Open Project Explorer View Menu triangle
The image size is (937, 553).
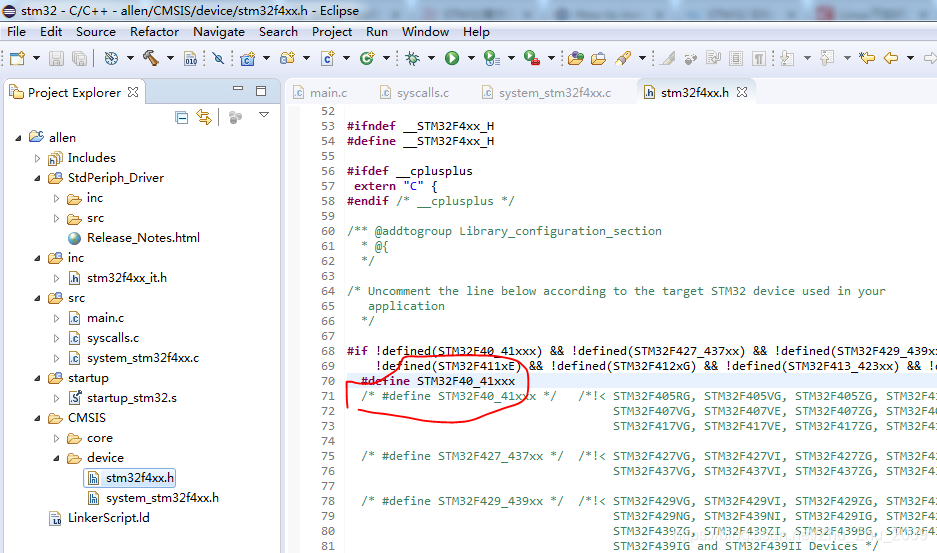(264, 114)
